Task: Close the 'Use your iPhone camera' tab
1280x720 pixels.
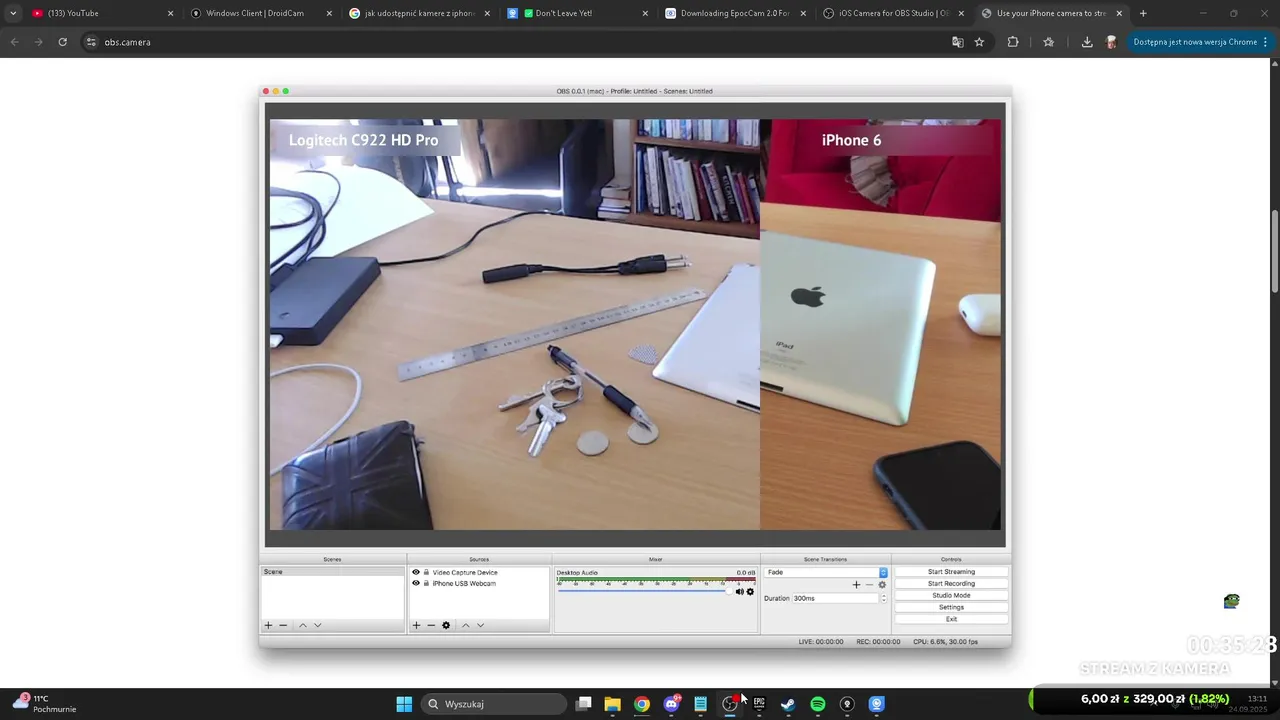Action: tap(1119, 13)
